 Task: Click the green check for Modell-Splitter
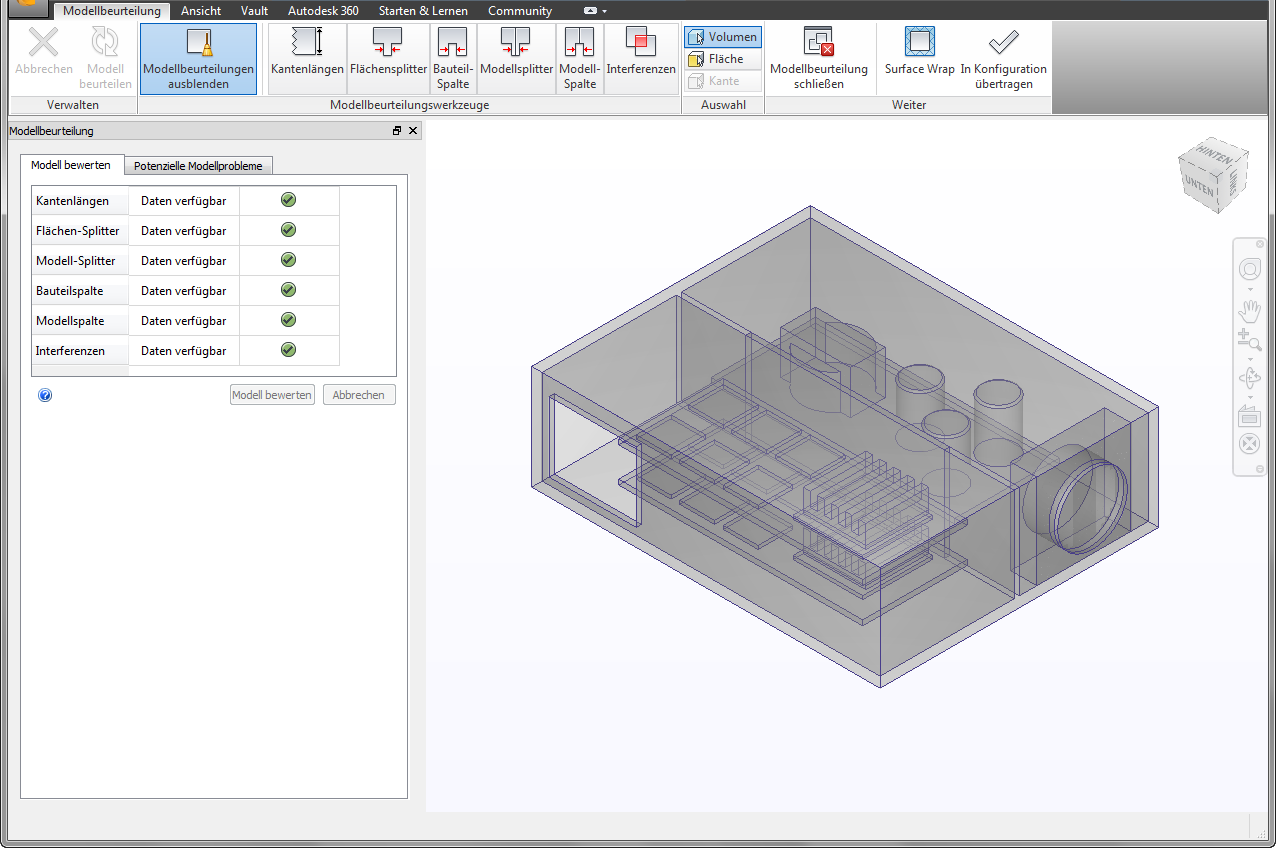(288, 260)
